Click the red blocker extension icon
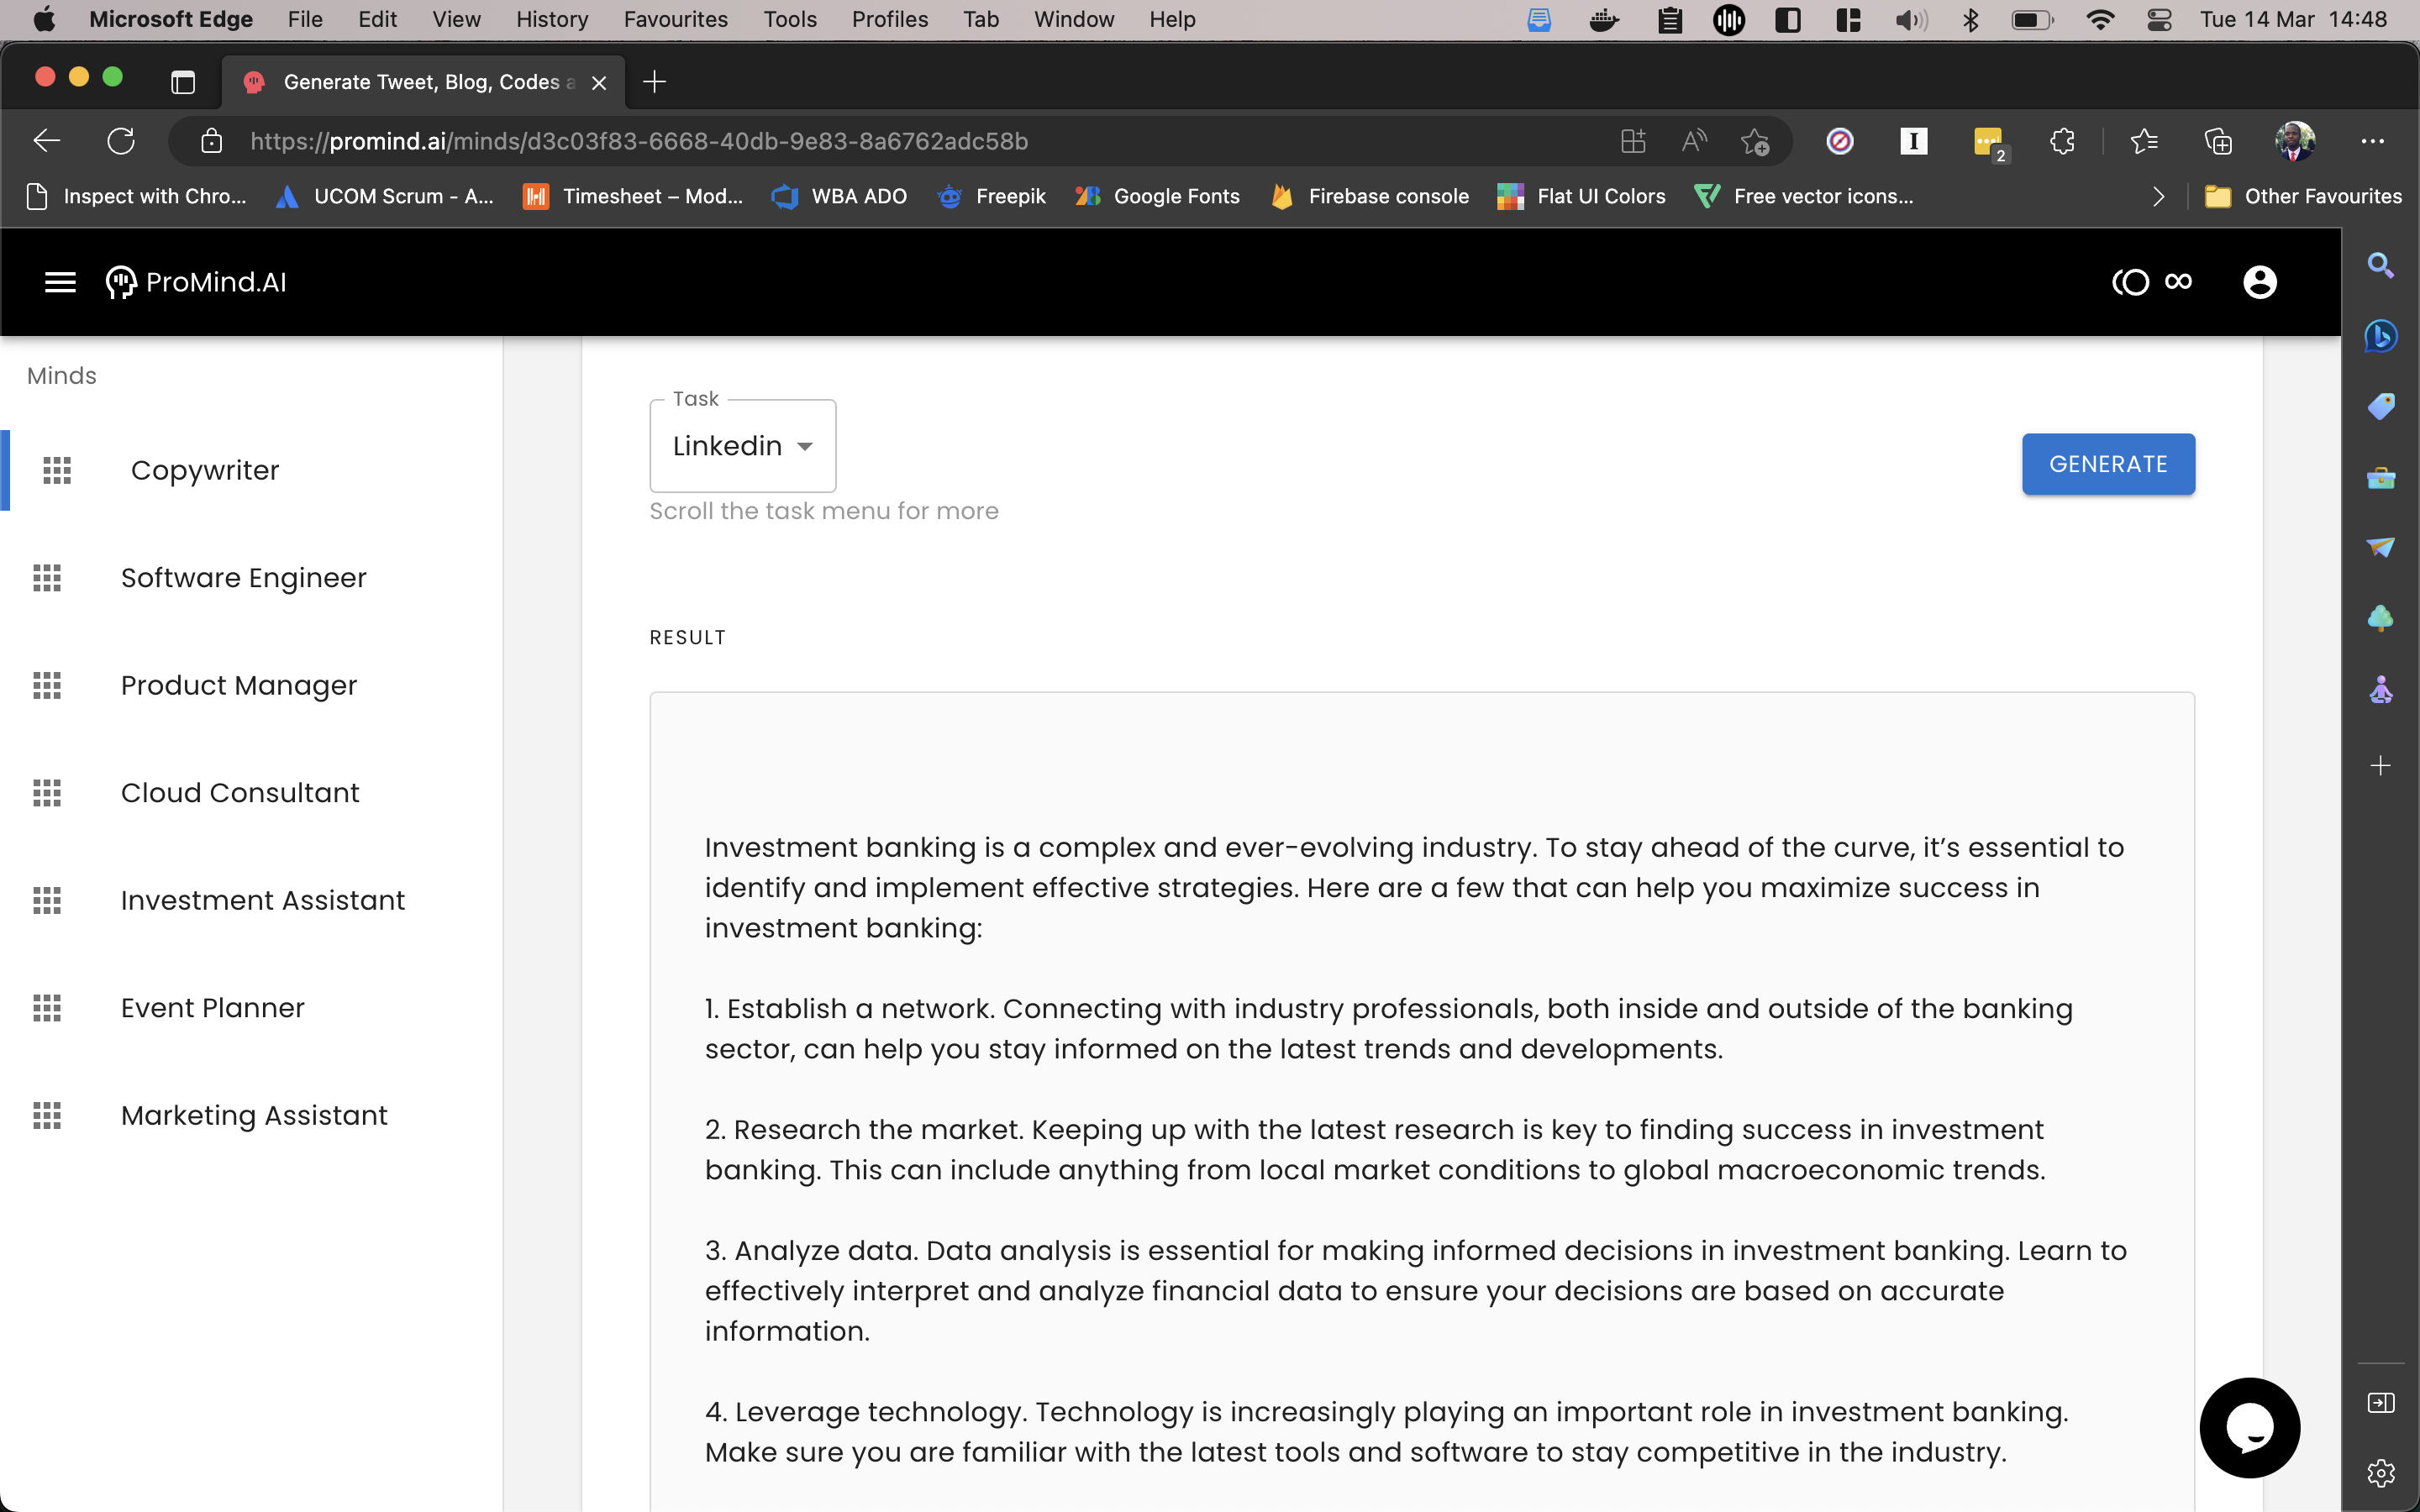The width and height of the screenshot is (2420, 1512). (x=1839, y=141)
